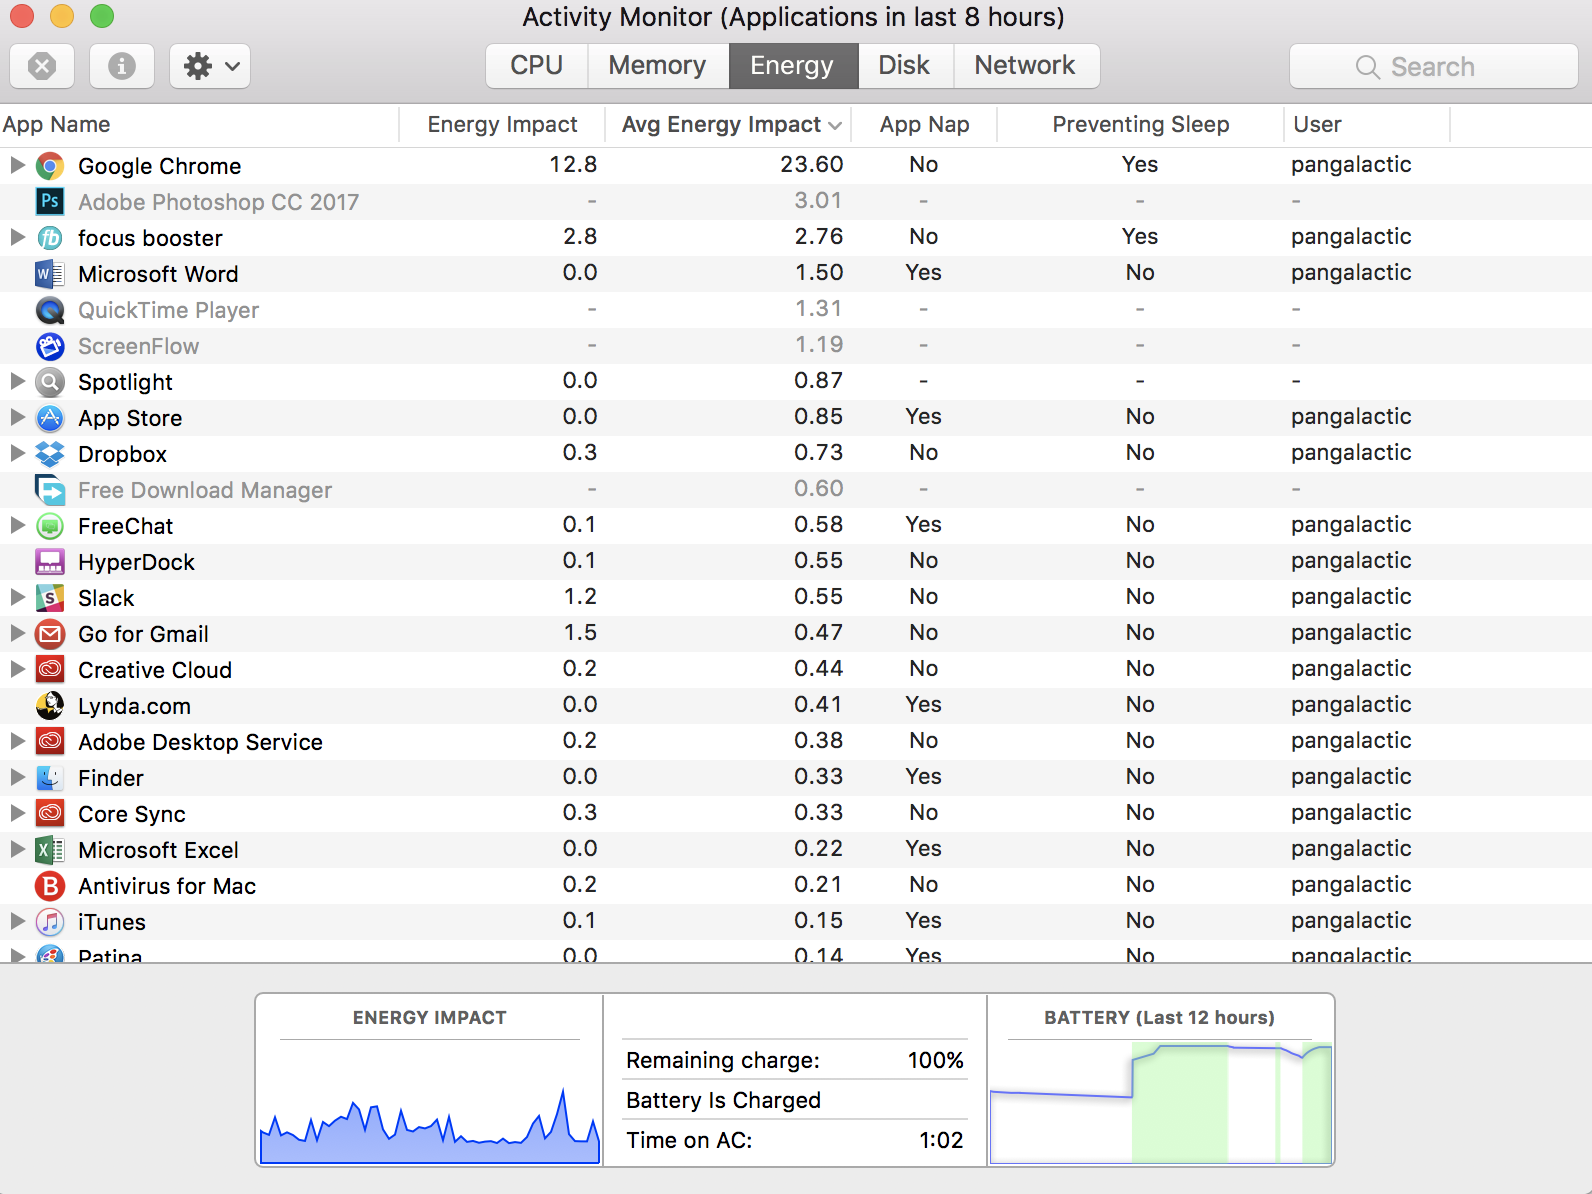Click the Google Chrome app icon
The width and height of the screenshot is (1592, 1194).
(50, 166)
